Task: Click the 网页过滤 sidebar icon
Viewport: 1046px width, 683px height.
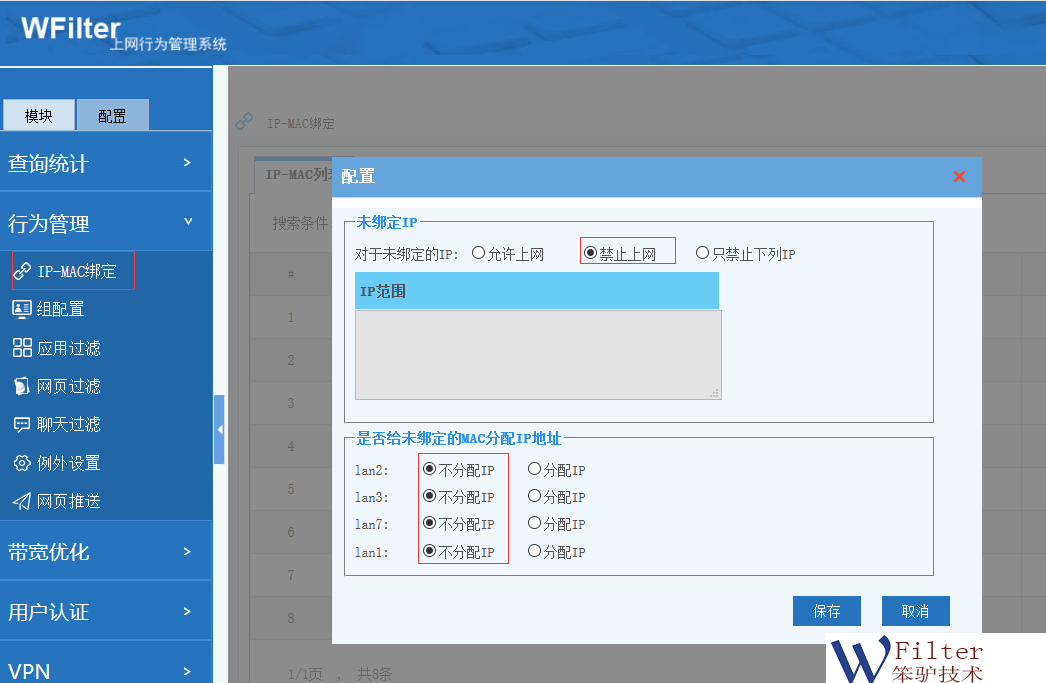Action: (x=22, y=386)
